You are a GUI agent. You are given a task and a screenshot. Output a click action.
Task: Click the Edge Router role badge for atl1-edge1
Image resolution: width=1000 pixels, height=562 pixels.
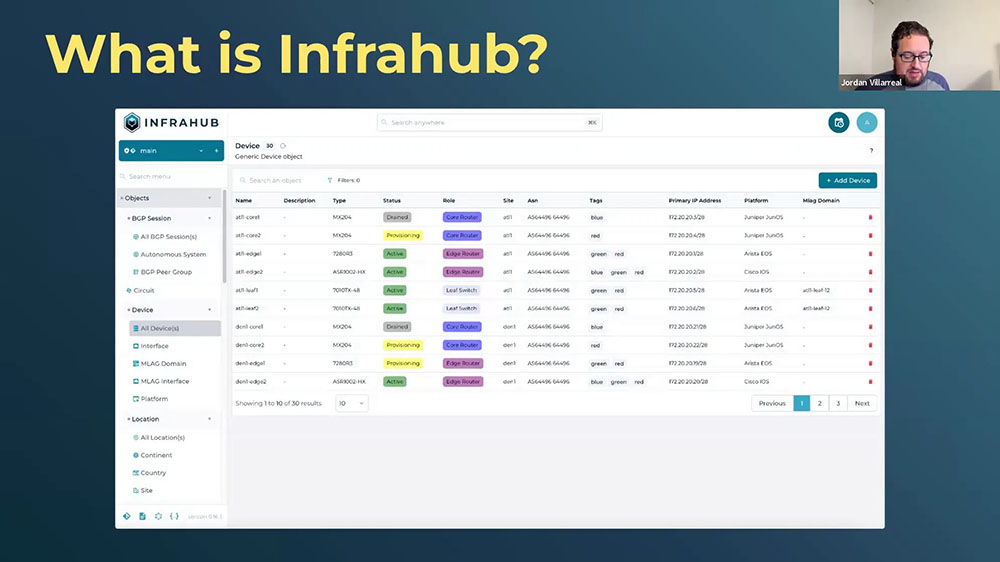point(462,254)
